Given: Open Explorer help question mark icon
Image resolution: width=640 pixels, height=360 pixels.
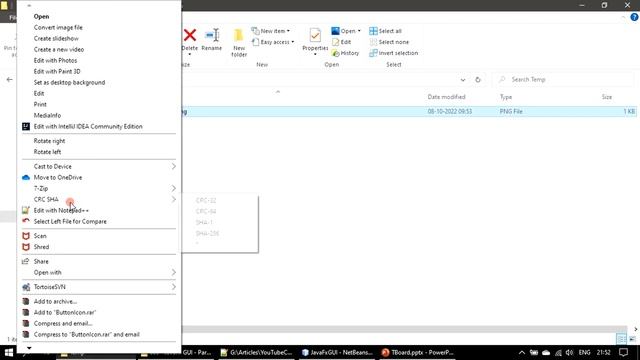Looking at the screenshot, I should pos(634,17).
